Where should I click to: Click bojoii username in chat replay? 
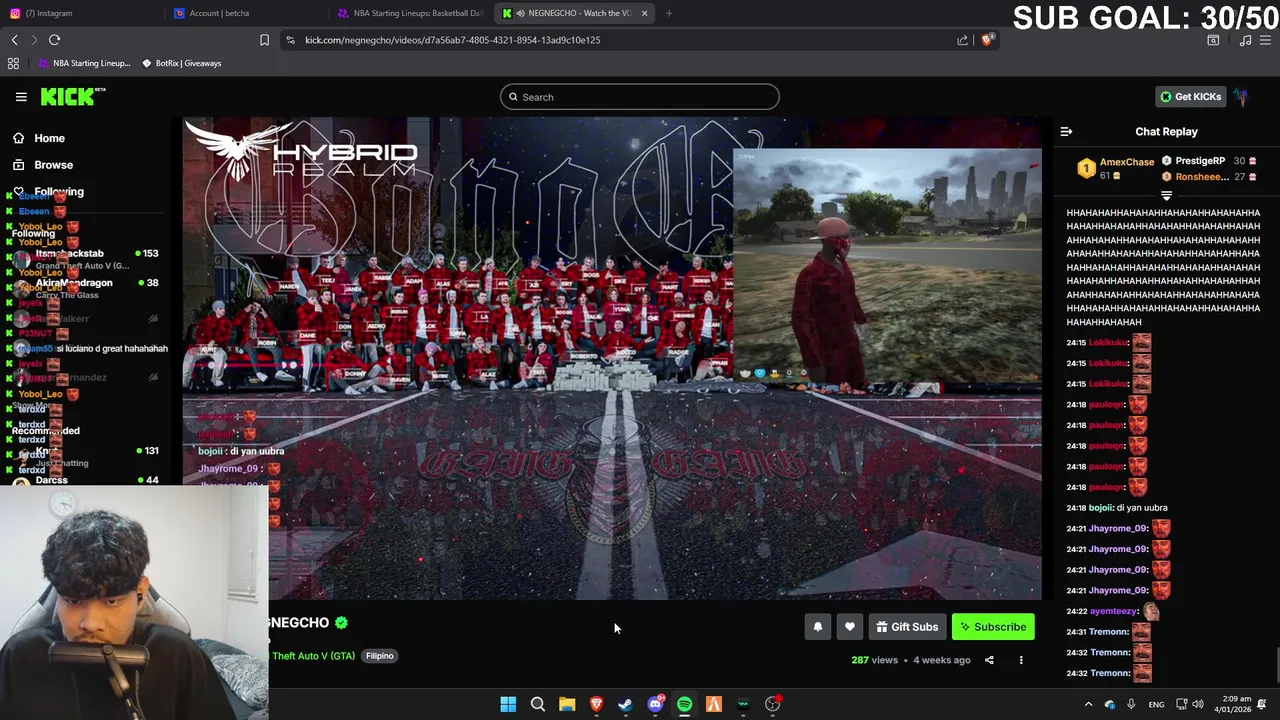[1100, 508]
